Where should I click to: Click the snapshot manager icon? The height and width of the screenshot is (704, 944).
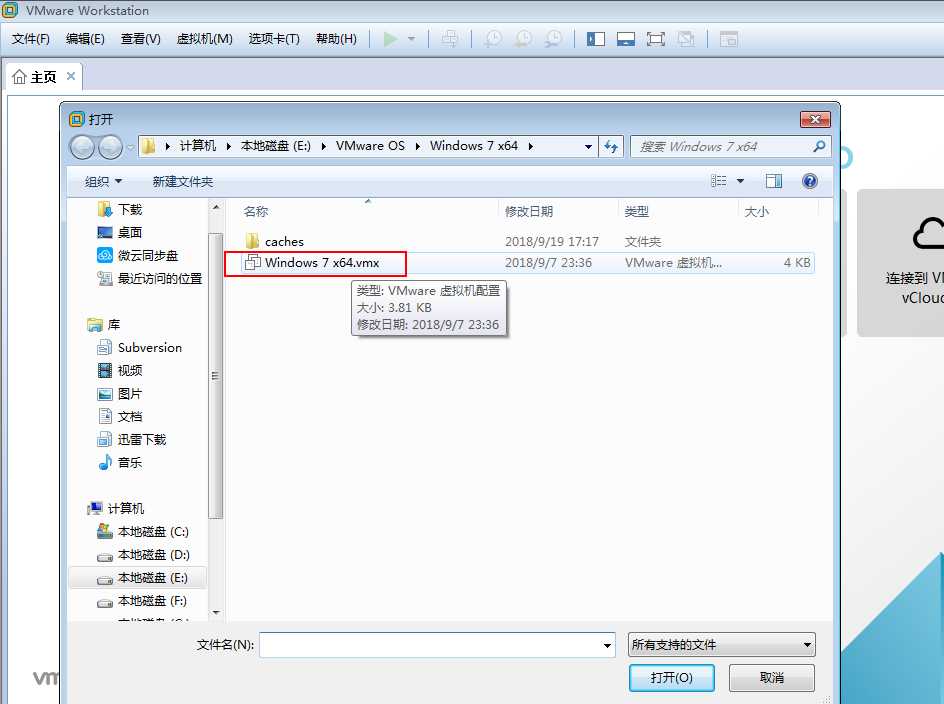[553, 39]
